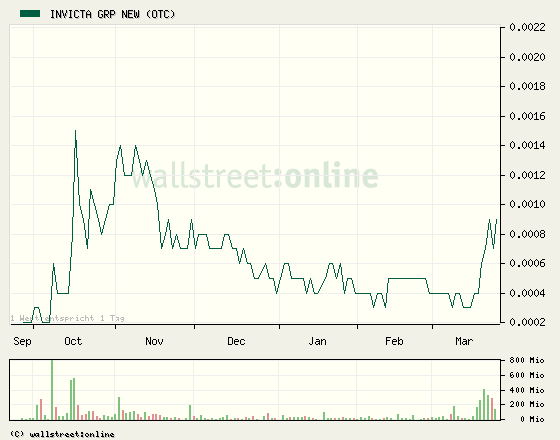
Task: Click the Sep month label
Action: tap(22, 341)
